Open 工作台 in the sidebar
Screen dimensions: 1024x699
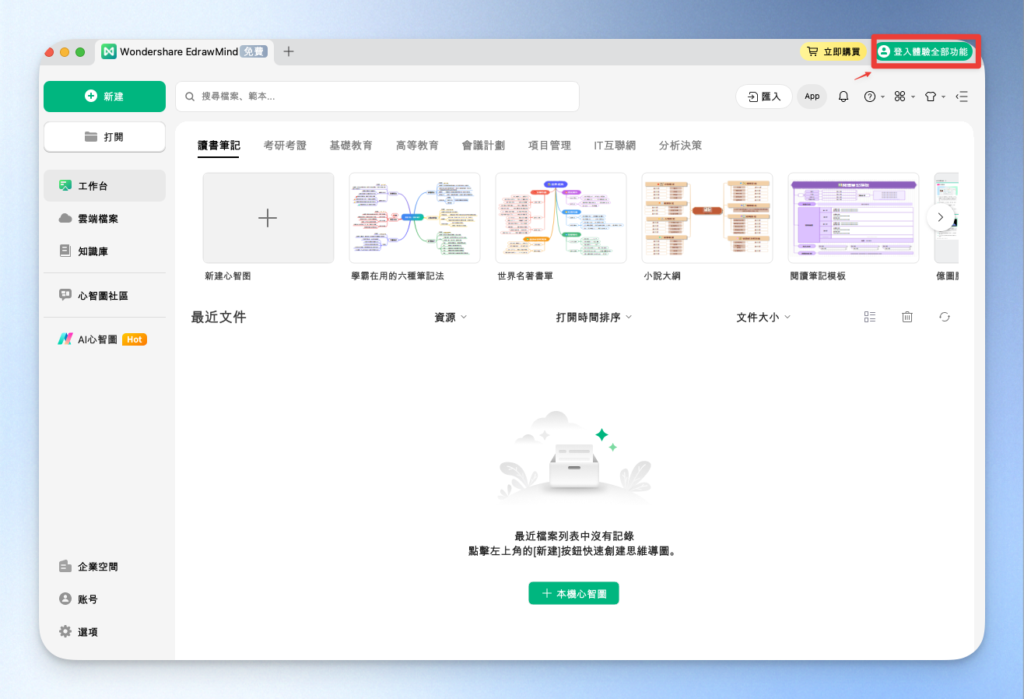click(x=104, y=186)
